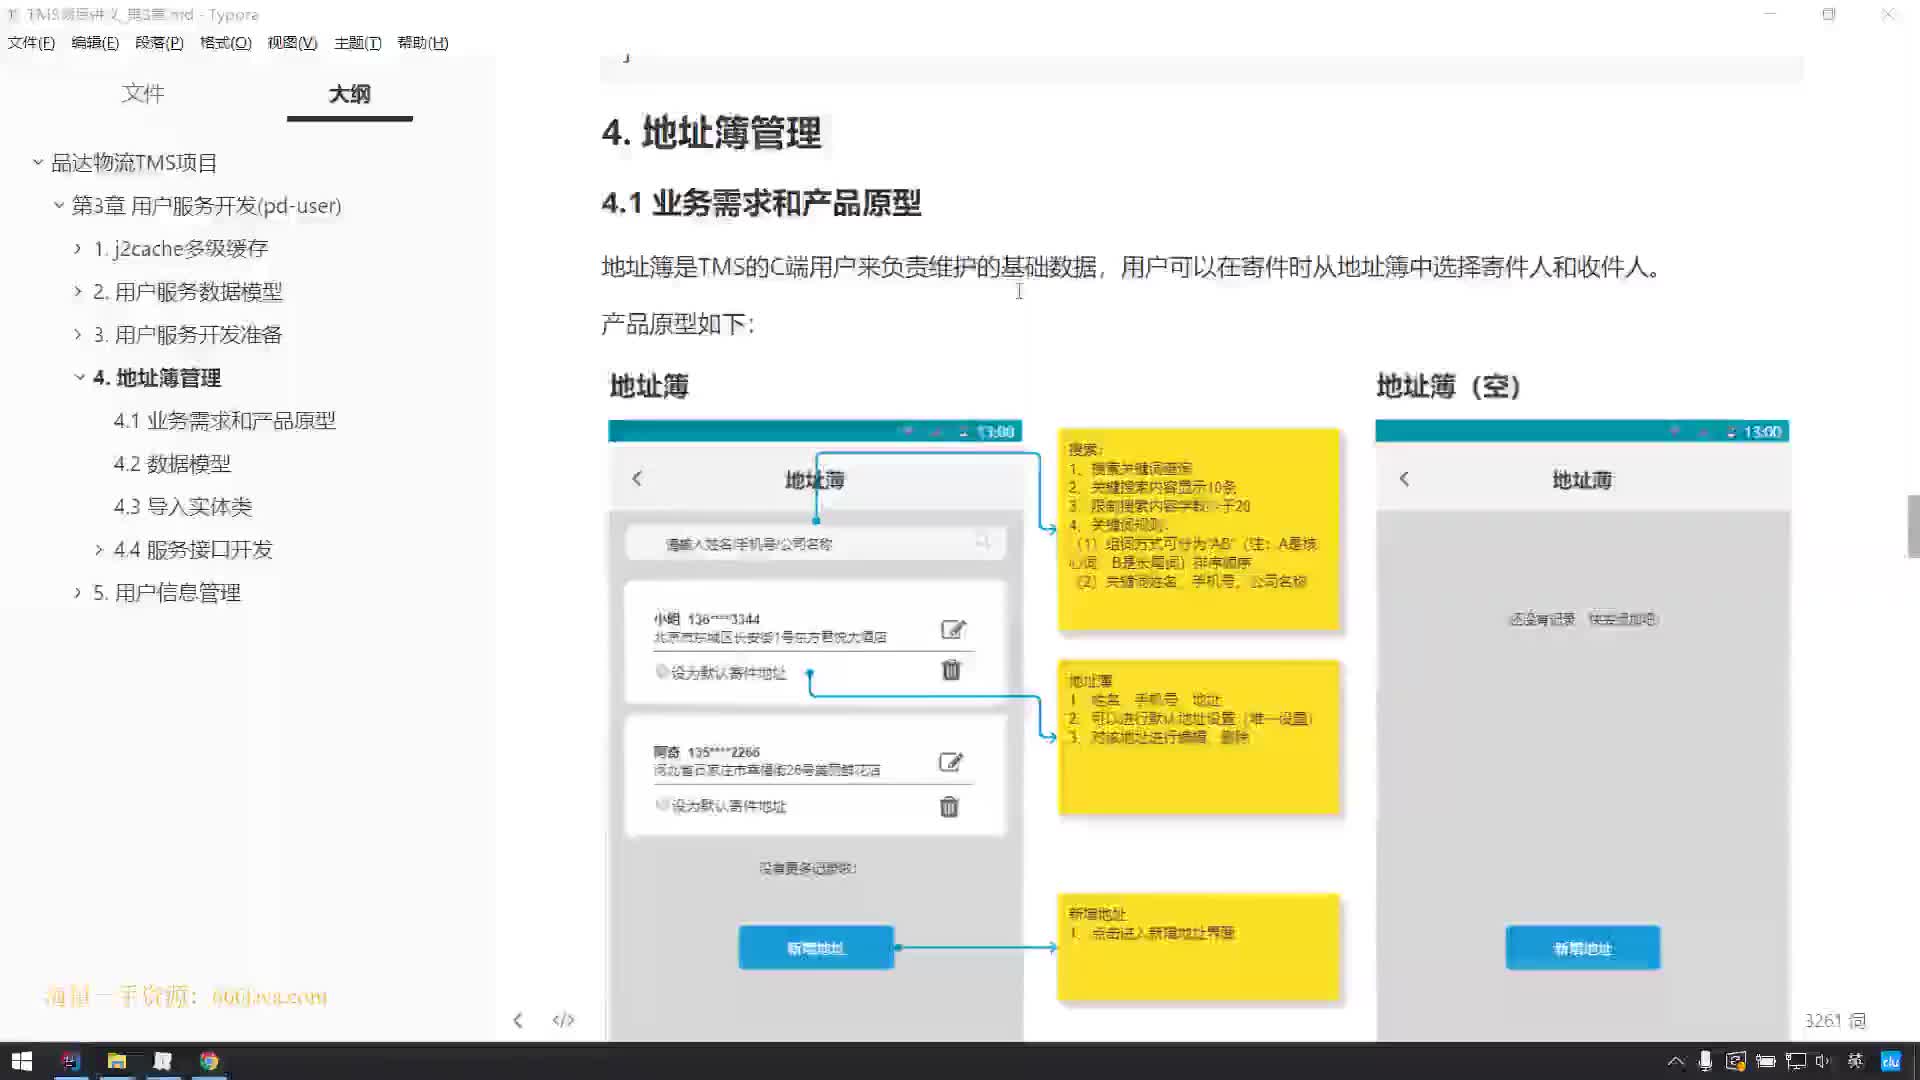Screen dimensions: 1920x1080
Task: Open Google Chrome from the taskbar
Action: click(209, 1061)
